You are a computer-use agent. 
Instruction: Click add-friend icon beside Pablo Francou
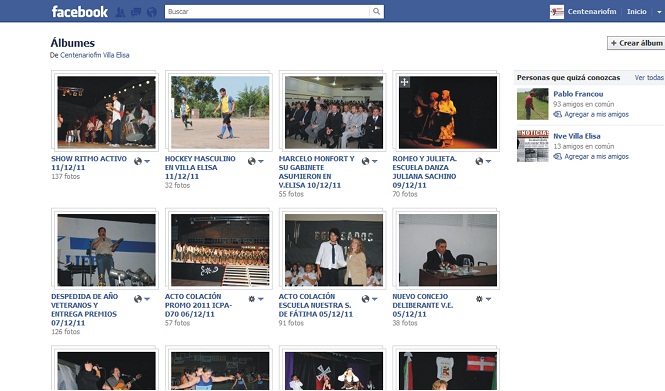pyautogui.click(x=557, y=115)
